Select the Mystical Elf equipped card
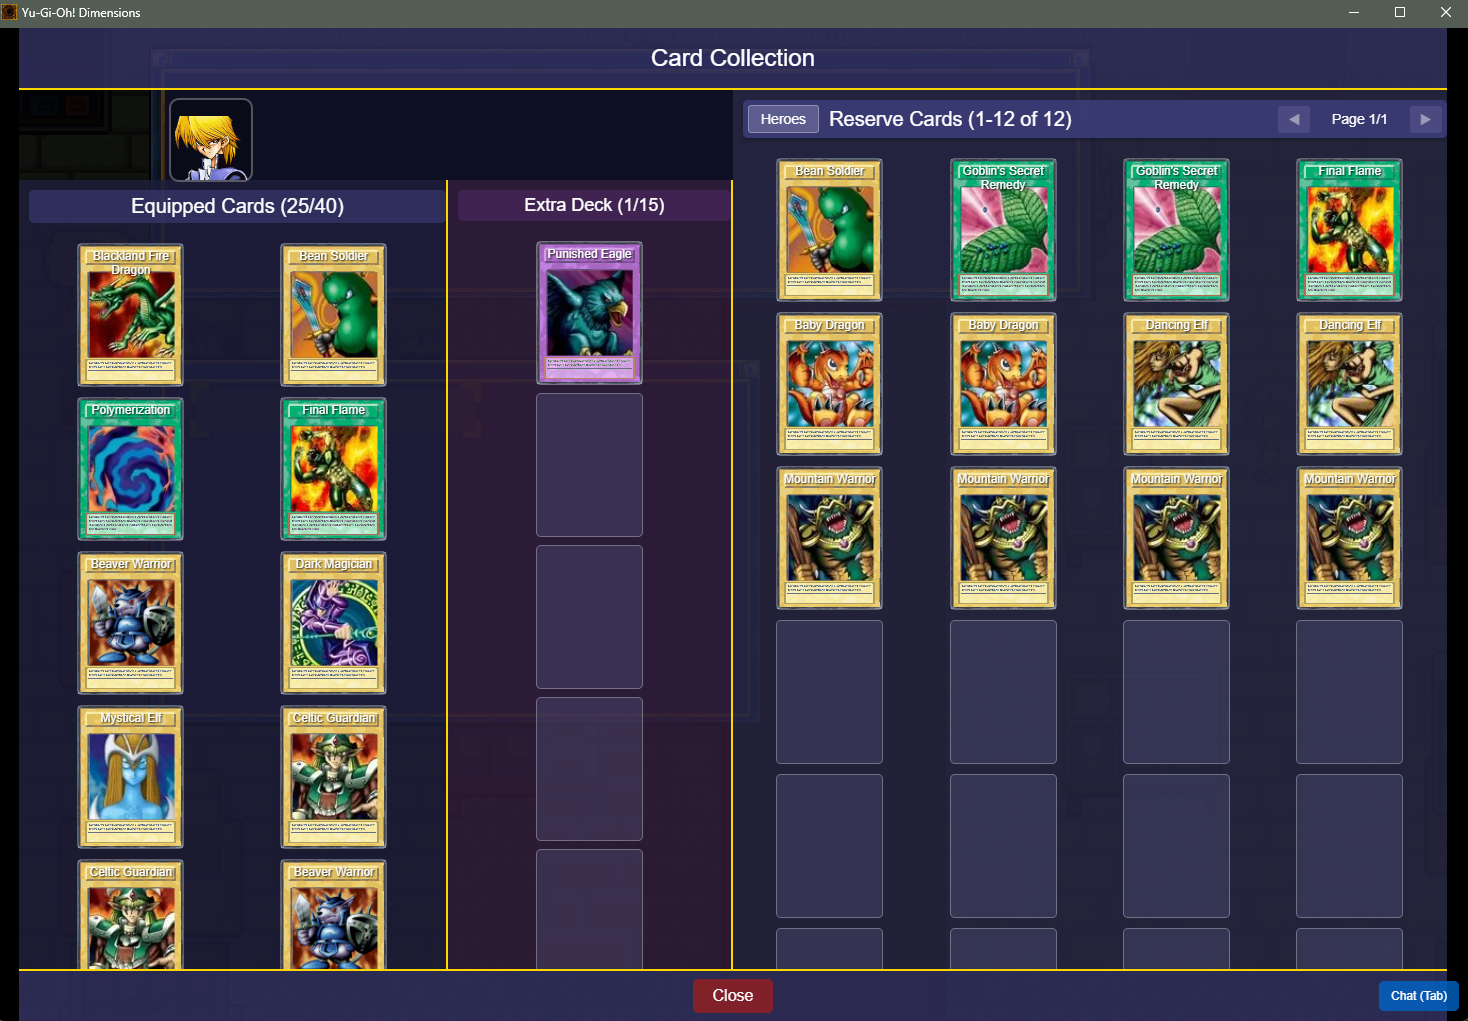 [131, 777]
